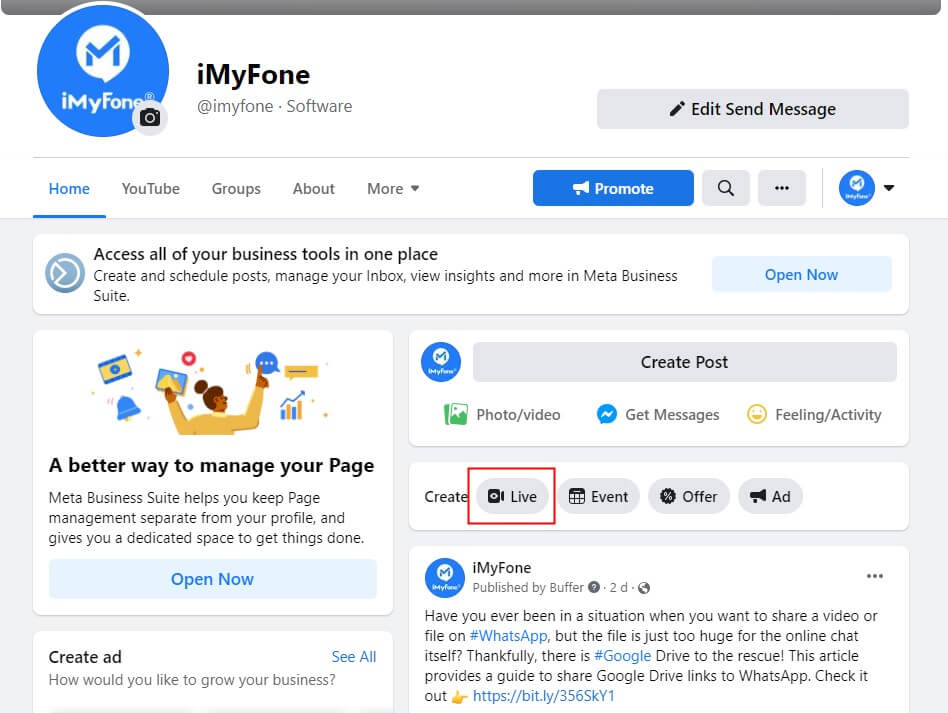Image resolution: width=948 pixels, height=713 pixels.
Task: Switch to the YouTube tab
Action: (x=151, y=188)
